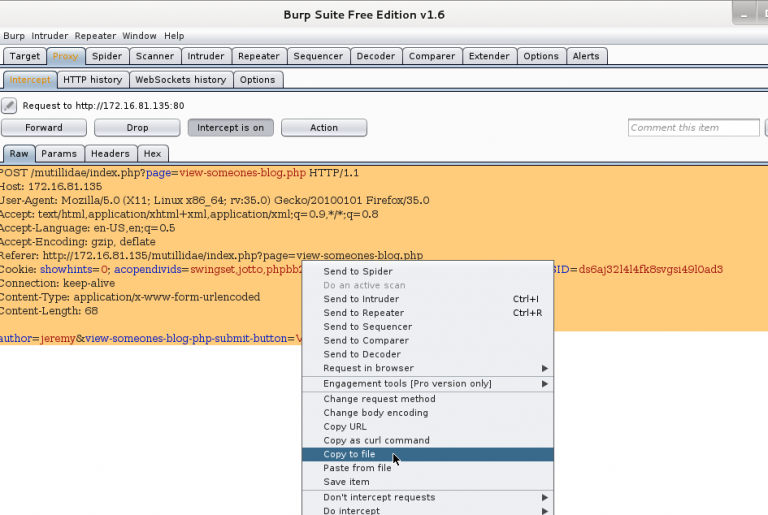Select the Hex view tab

152,154
